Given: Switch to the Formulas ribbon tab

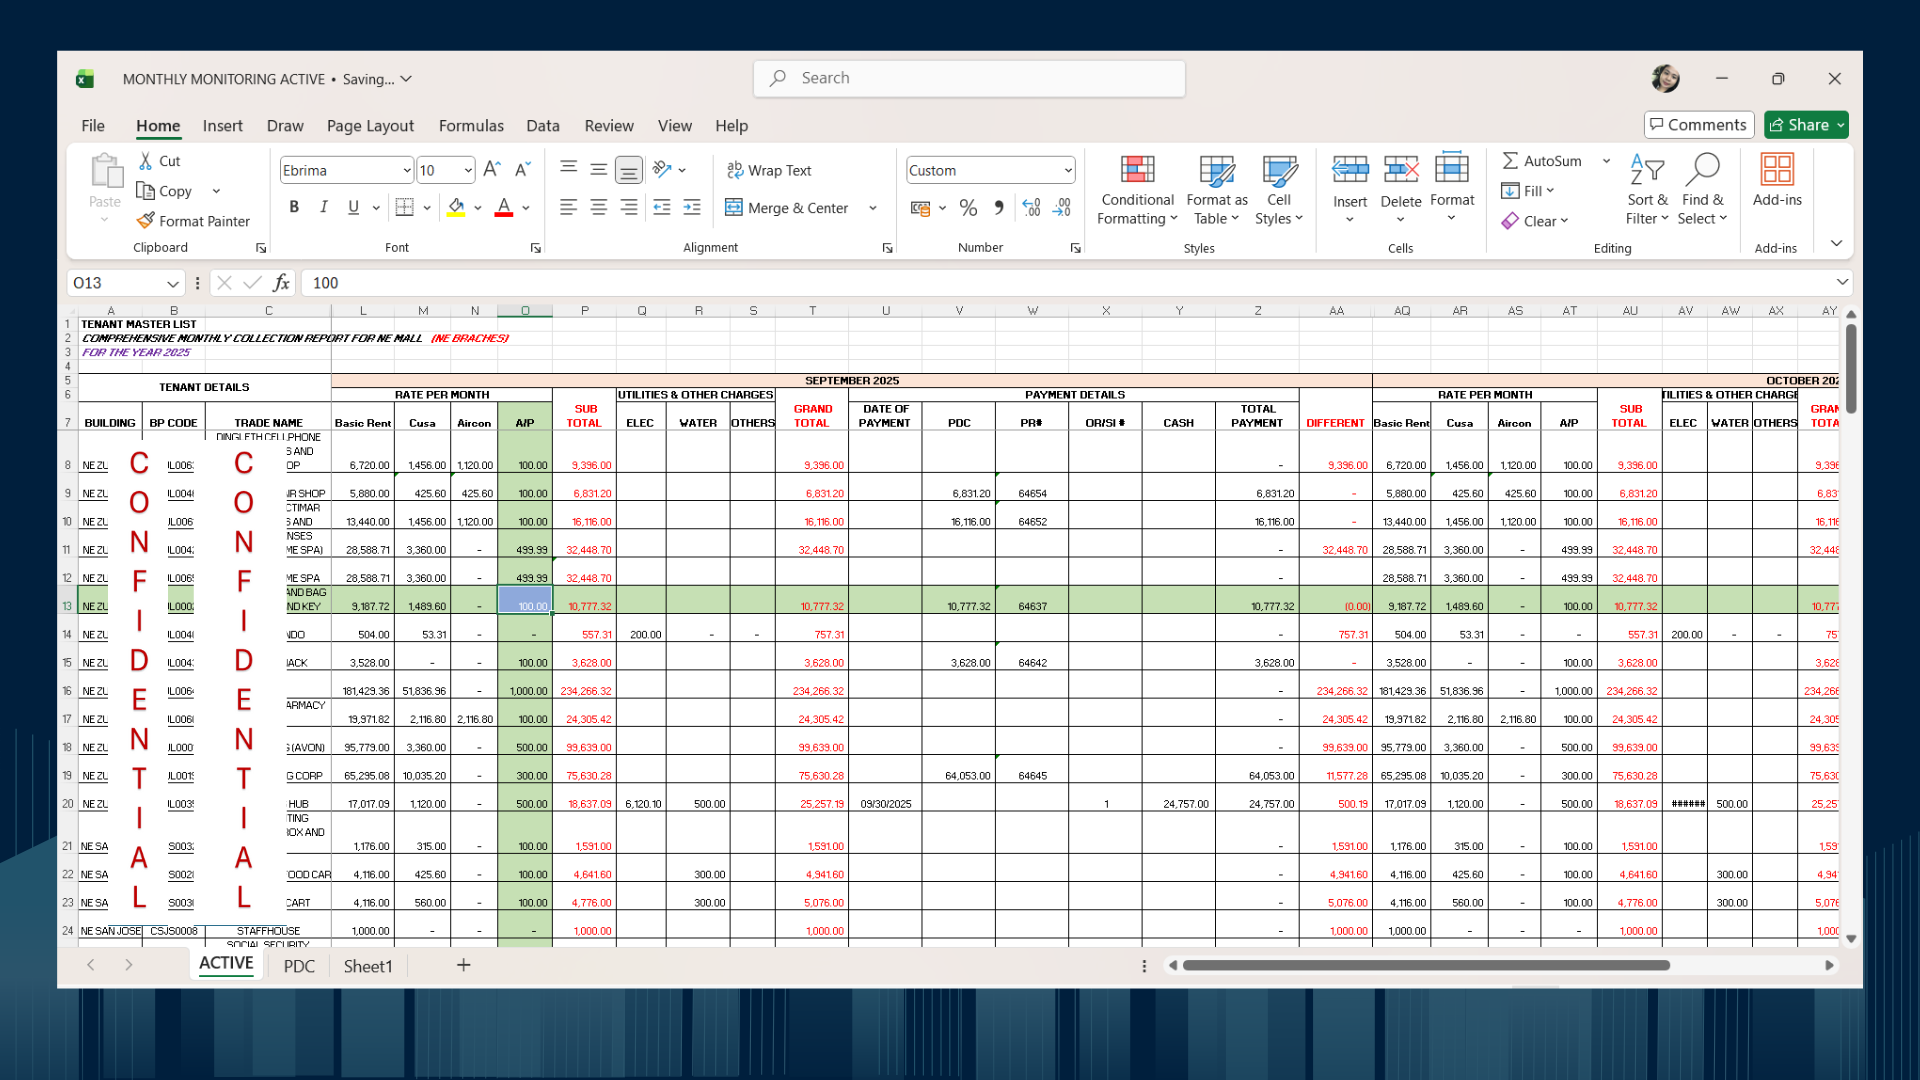Looking at the screenshot, I should pos(470,126).
